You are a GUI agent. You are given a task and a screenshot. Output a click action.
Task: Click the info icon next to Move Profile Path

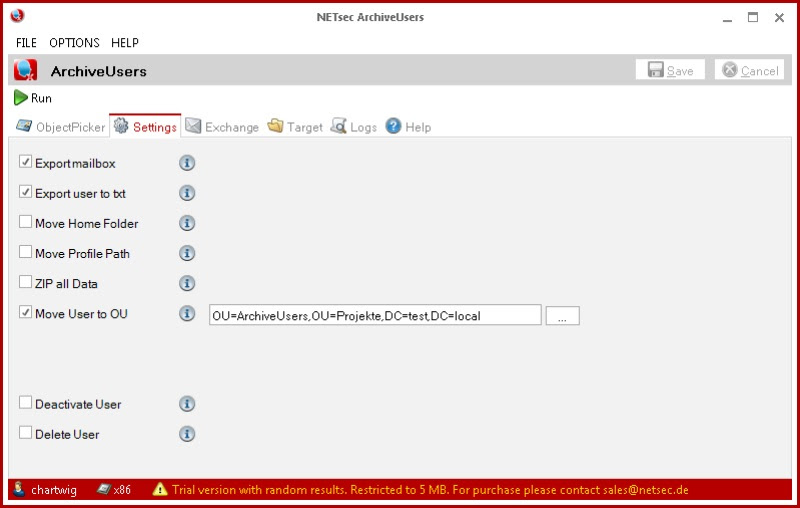(187, 253)
